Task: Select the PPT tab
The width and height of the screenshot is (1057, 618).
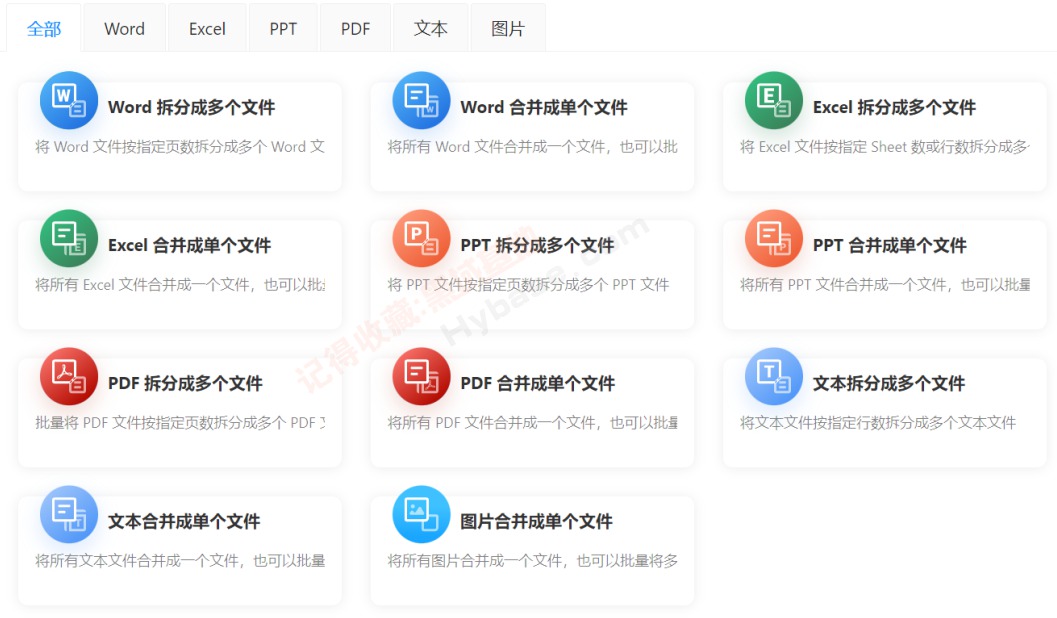Action: click(283, 28)
